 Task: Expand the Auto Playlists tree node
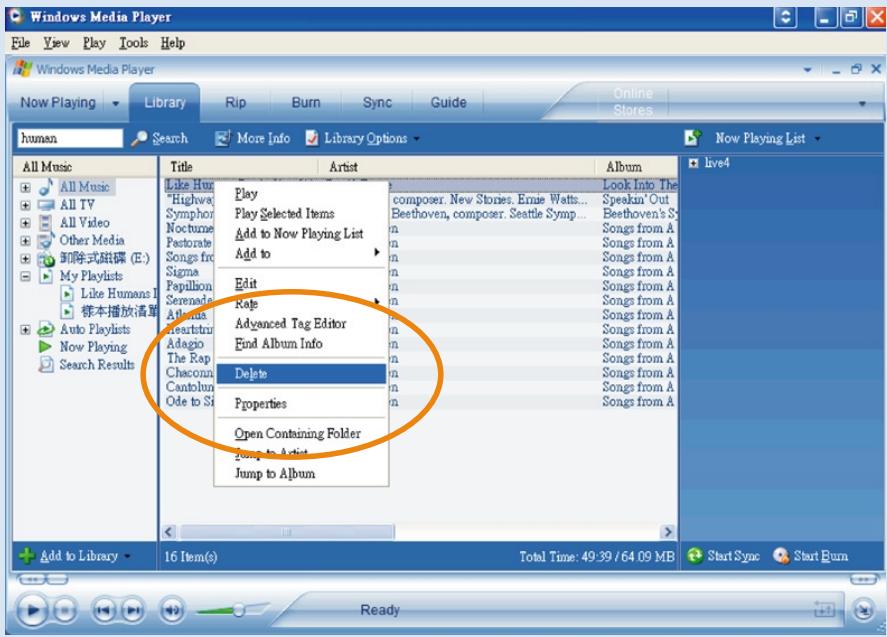coord(25,329)
